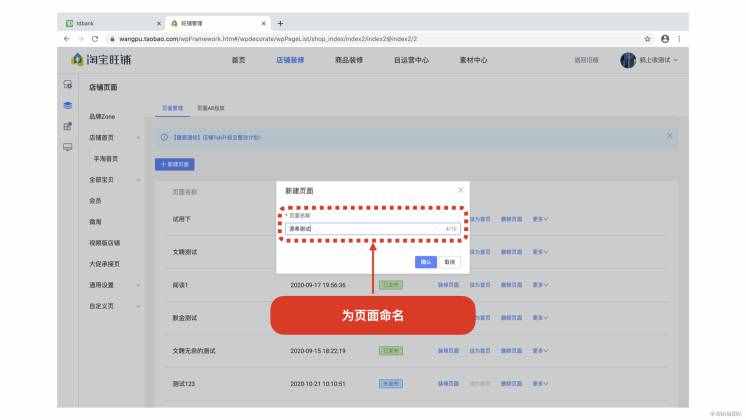Click the delete page link in the 2020-09-15 row
746x420 pixels.
pos(511,351)
